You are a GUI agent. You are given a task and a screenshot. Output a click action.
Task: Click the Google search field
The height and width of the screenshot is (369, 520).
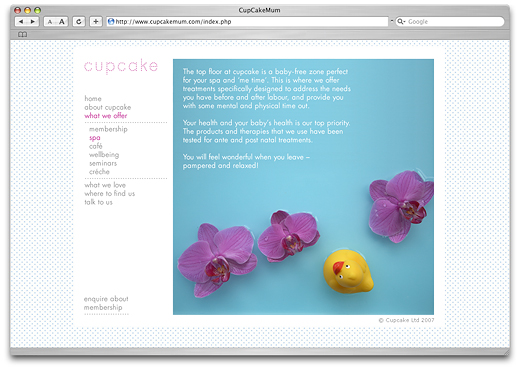pos(450,22)
